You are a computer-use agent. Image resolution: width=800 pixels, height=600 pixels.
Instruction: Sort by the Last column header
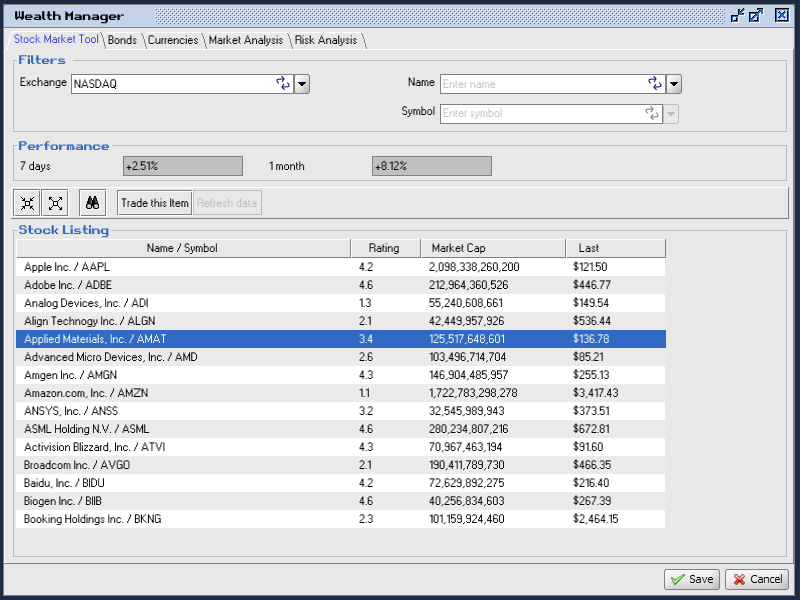[x=616, y=248]
